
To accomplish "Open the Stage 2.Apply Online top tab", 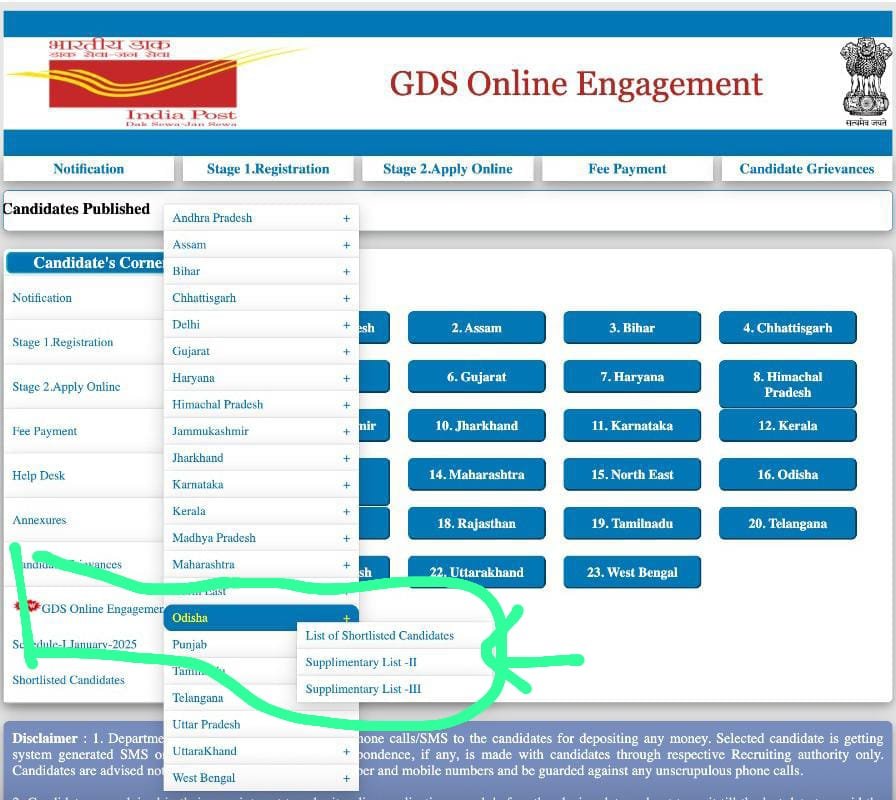I will [x=447, y=169].
